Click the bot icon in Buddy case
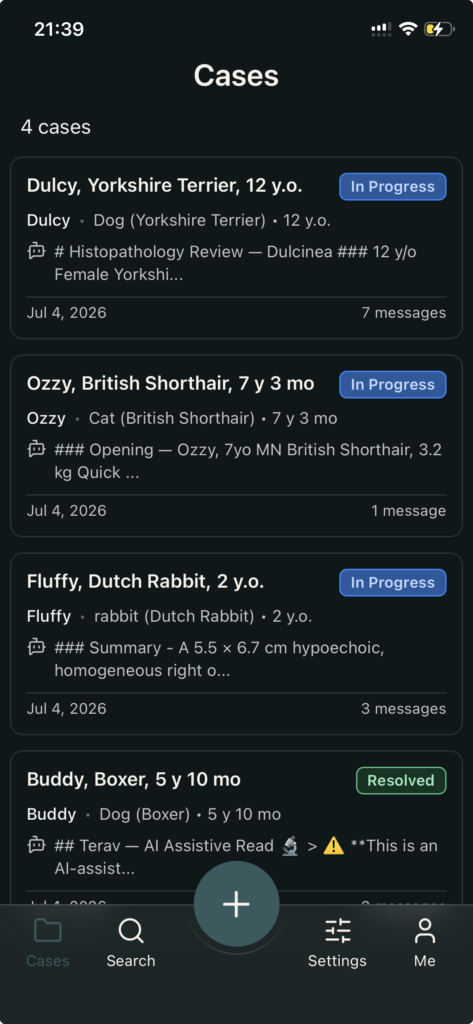 (x=37, y=844)
